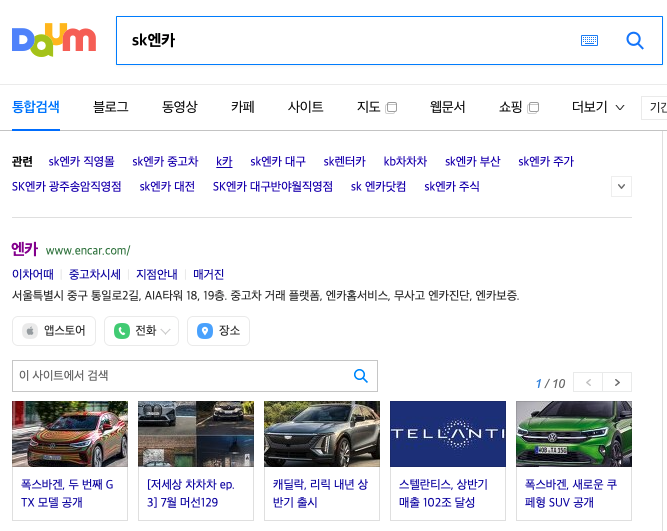Search related term sk엔카 대구

click(x=278, y=162)
